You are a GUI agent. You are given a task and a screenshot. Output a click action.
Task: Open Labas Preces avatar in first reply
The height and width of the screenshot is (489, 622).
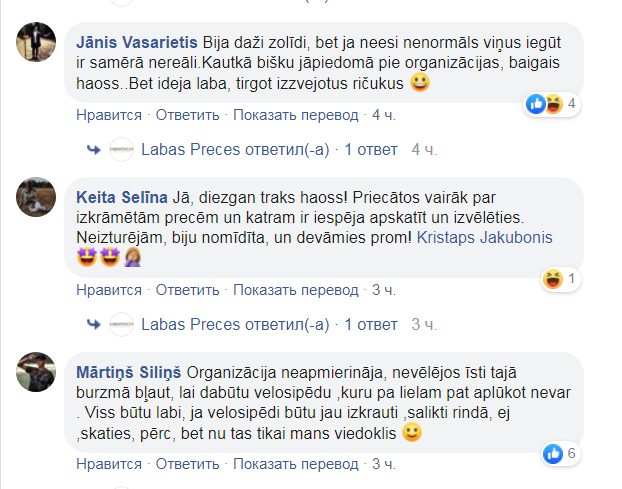click(x=121, y=150)
